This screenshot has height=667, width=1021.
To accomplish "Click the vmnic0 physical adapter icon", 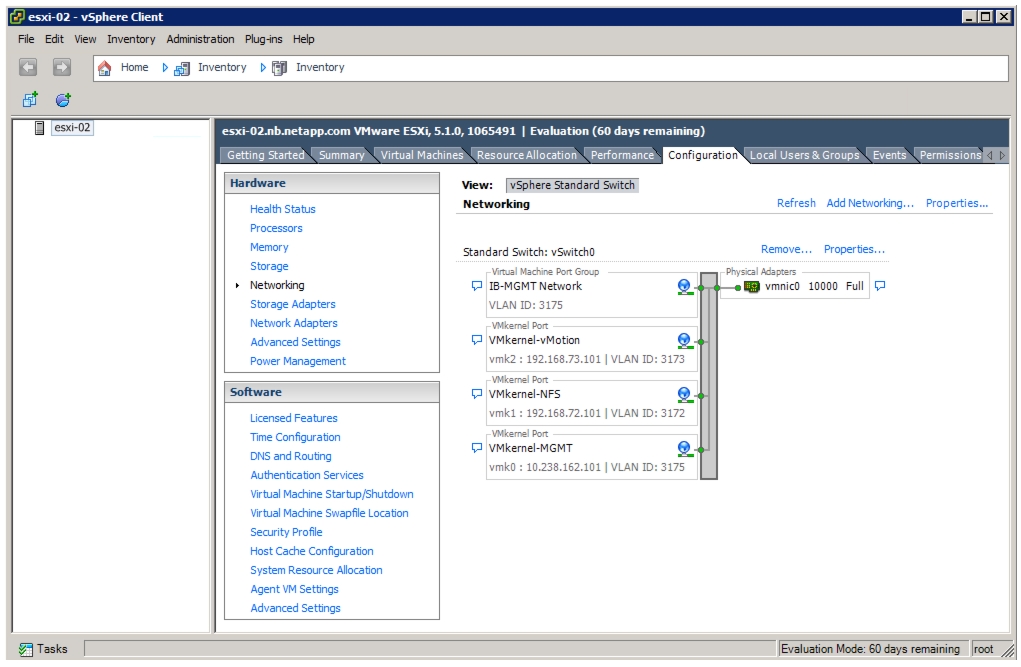I will point(751,287).
